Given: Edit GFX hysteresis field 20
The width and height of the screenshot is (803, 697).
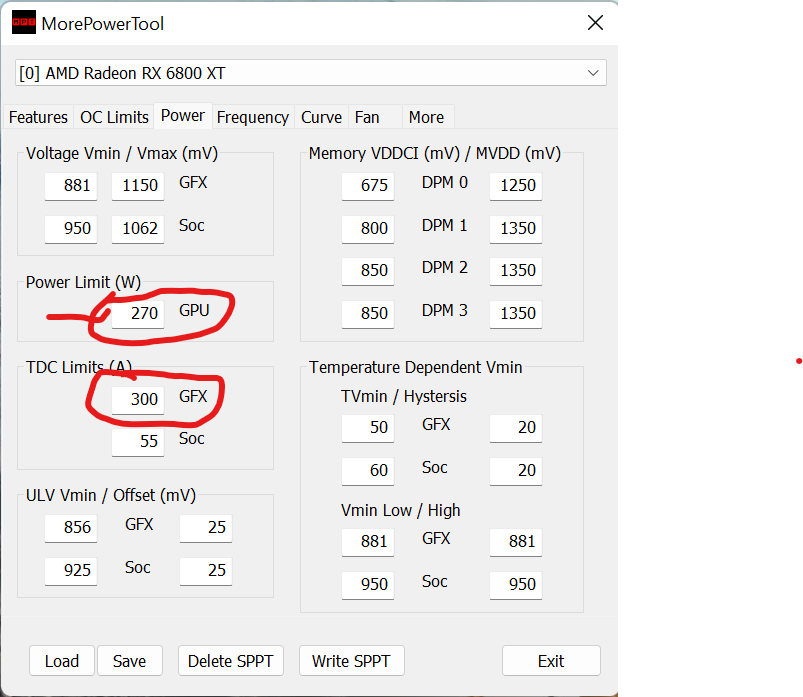Looking at the screenshot, I should 516,428.
